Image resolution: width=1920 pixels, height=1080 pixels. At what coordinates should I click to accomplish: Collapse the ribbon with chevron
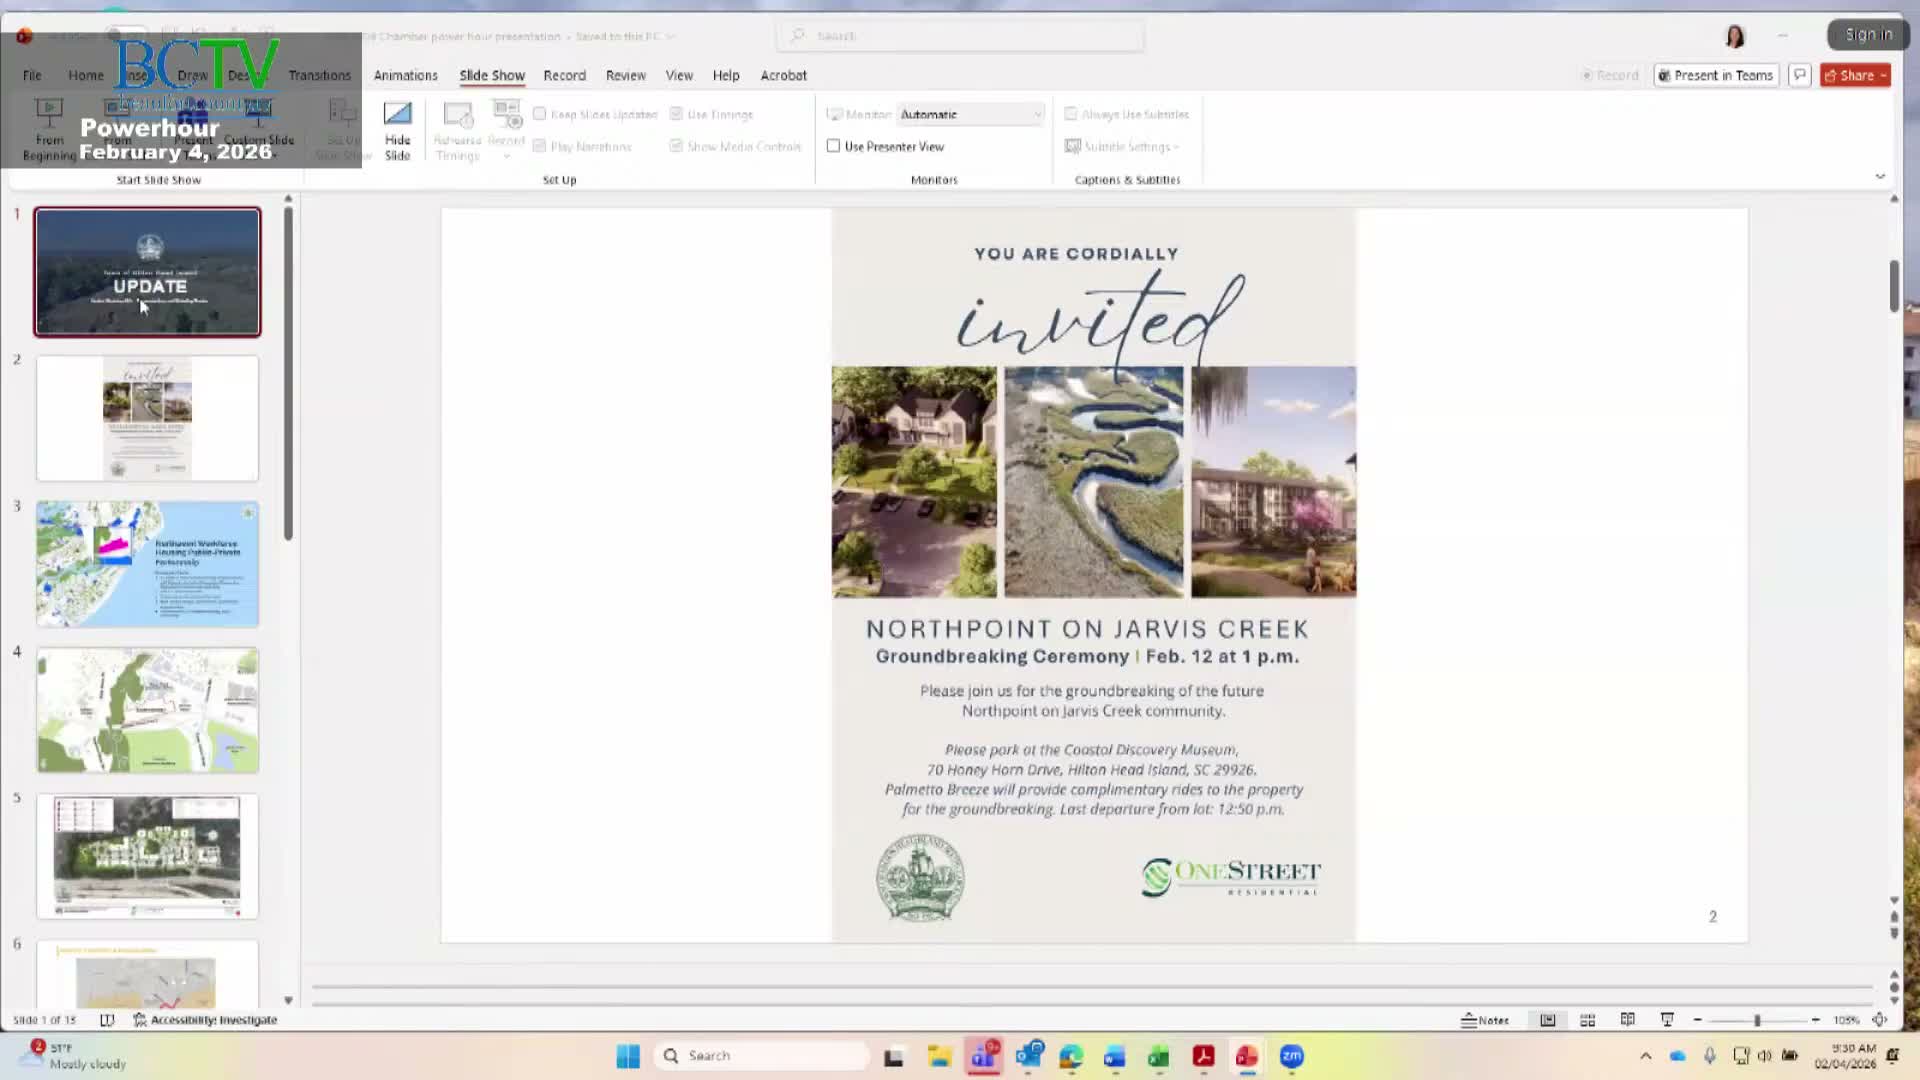pyautogui.click(x=1880, y=176)
